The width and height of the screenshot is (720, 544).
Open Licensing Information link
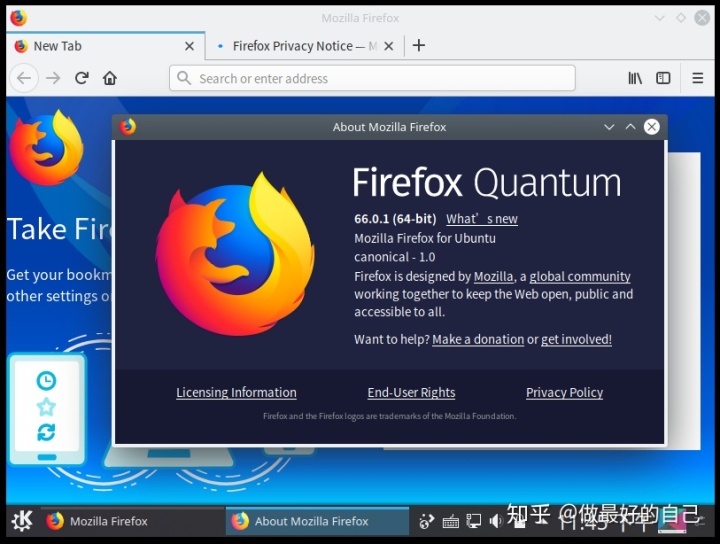pyautogui.click(x=236, y=393)
